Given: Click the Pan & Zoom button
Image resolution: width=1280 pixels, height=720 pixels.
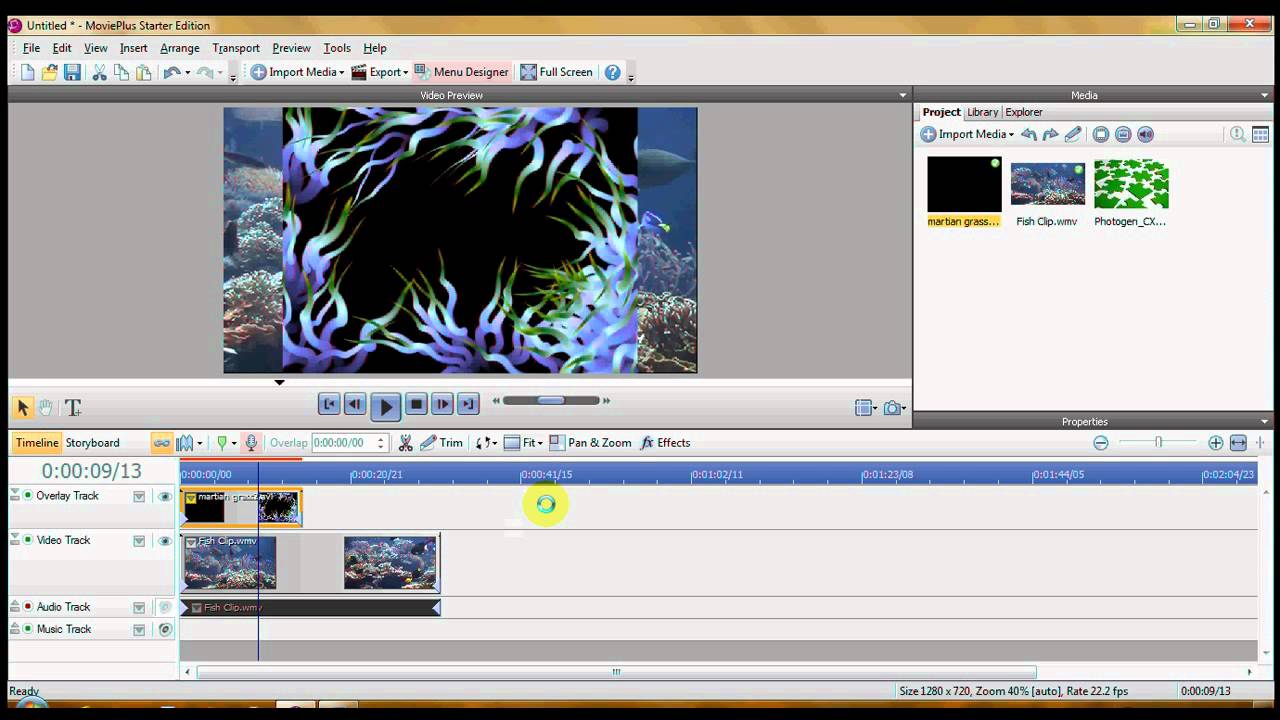Looking at the screenshot, I should pos(590,443).
